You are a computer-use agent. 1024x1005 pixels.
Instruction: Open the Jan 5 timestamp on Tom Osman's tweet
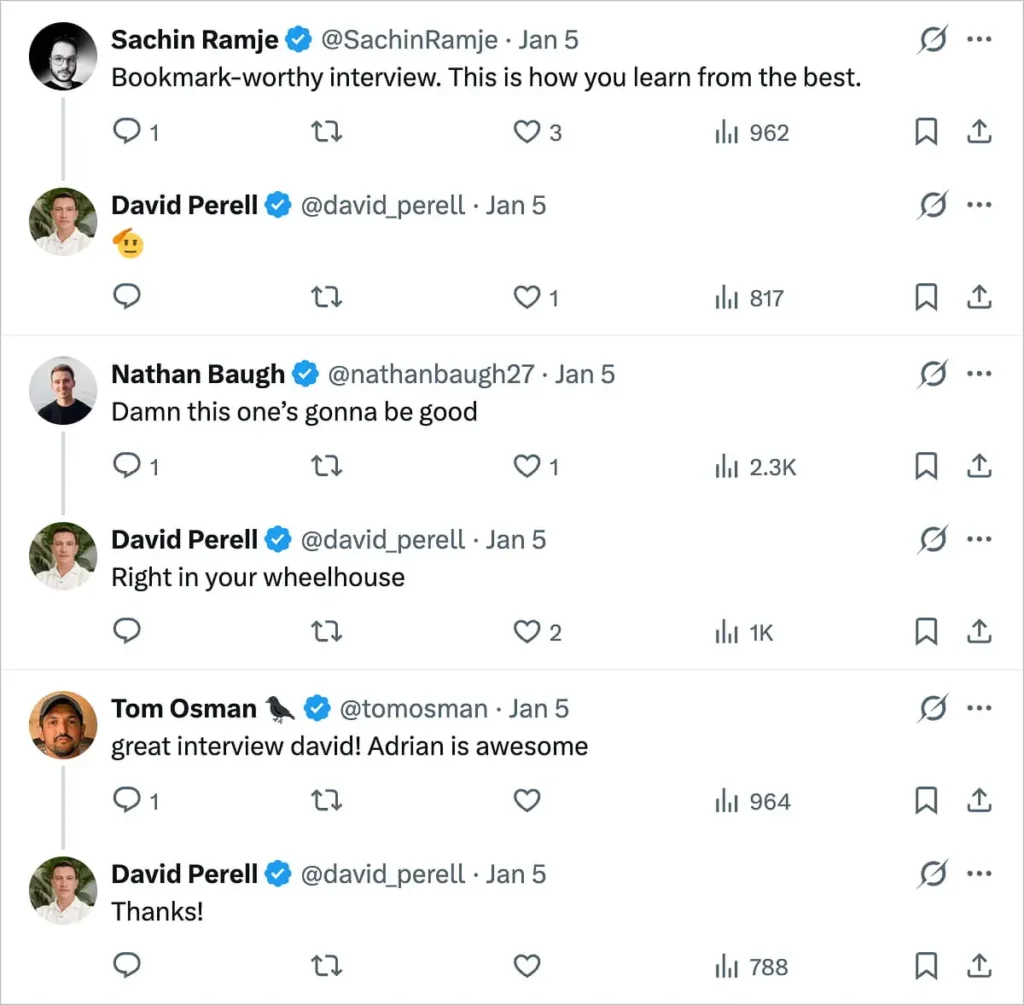click(538, 708)
